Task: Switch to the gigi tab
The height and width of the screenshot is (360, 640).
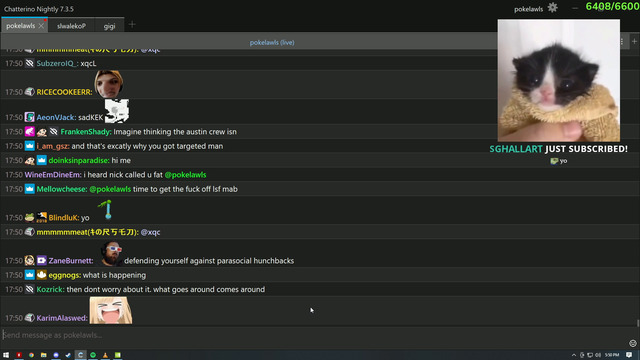Action: coord(109,26)
